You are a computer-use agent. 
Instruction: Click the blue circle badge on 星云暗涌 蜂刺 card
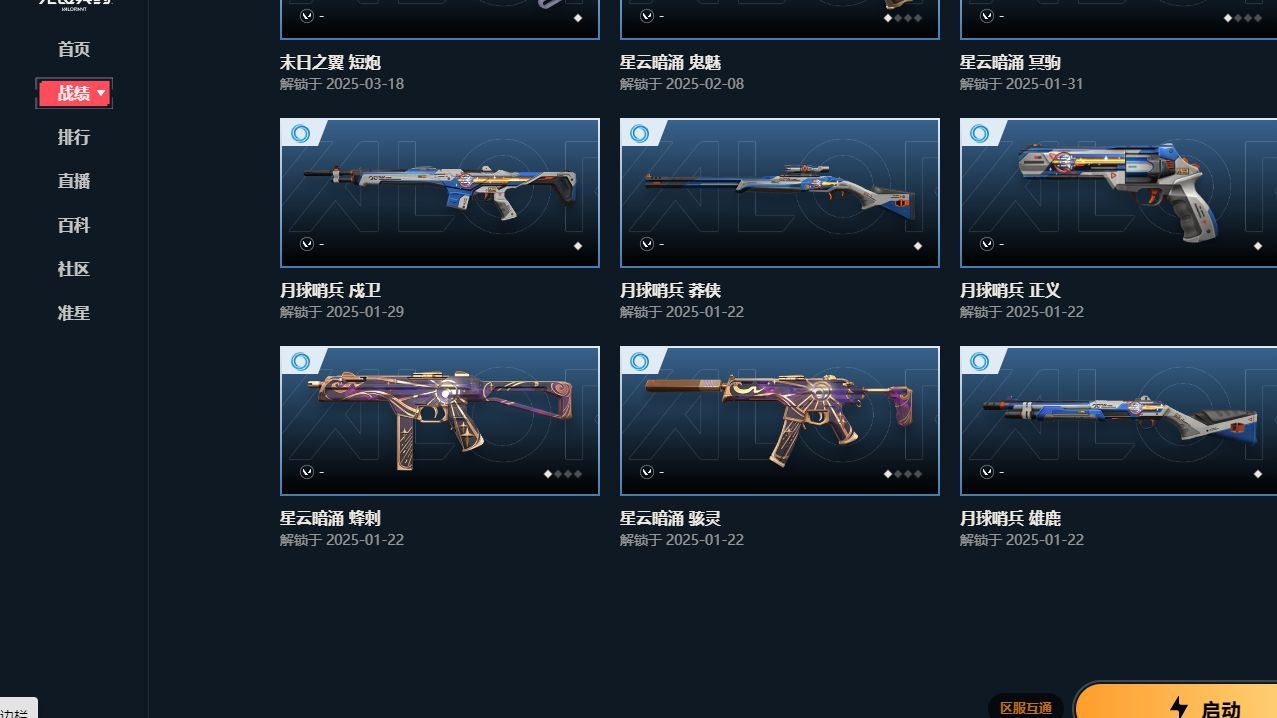click(x=300, y=362)
